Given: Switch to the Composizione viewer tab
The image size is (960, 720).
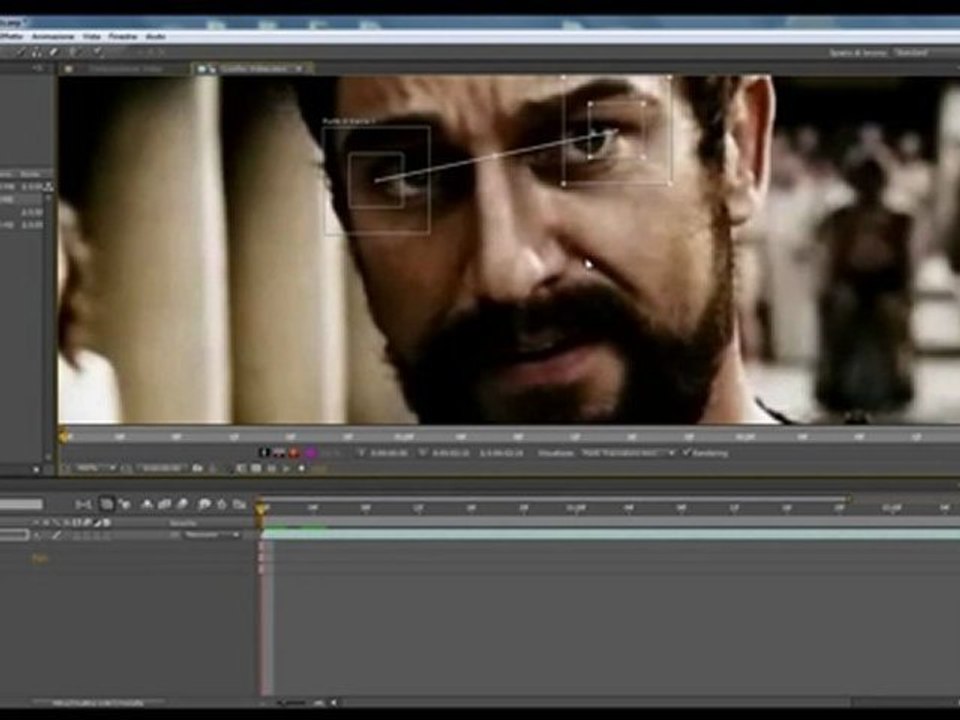Looking at the screenshot, I should [x=125, y=69].
